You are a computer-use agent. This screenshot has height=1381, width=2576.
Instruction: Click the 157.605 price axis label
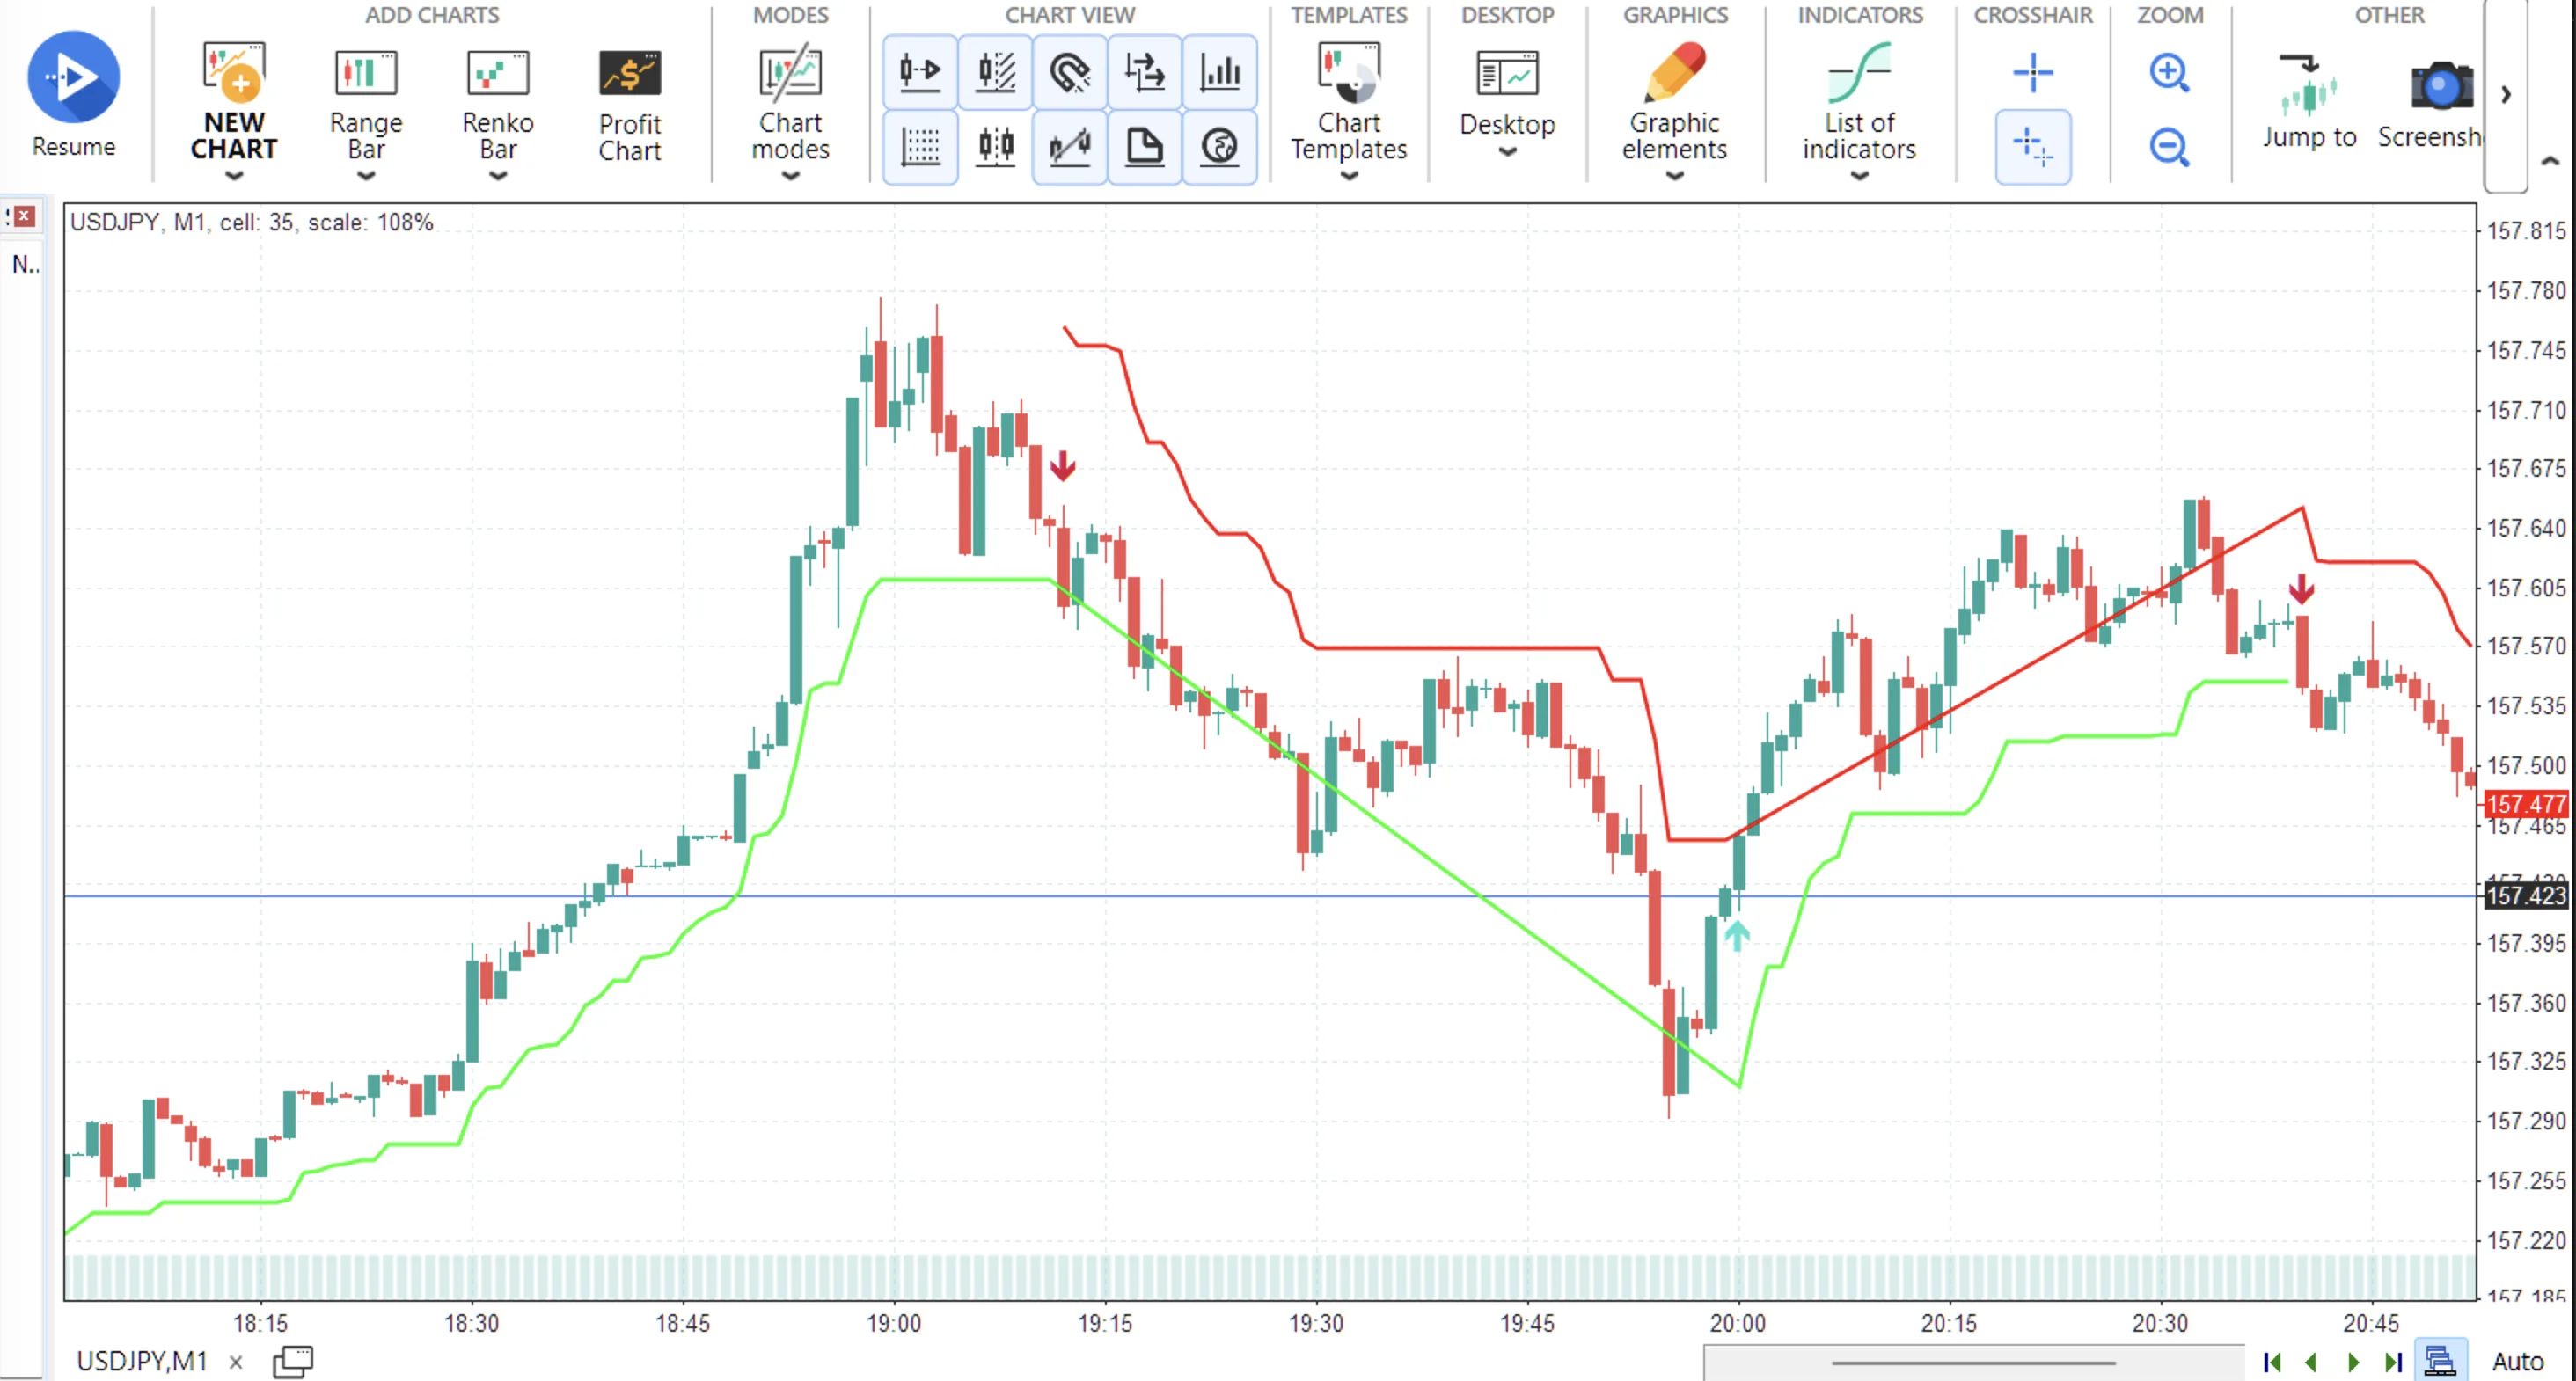2526,587
